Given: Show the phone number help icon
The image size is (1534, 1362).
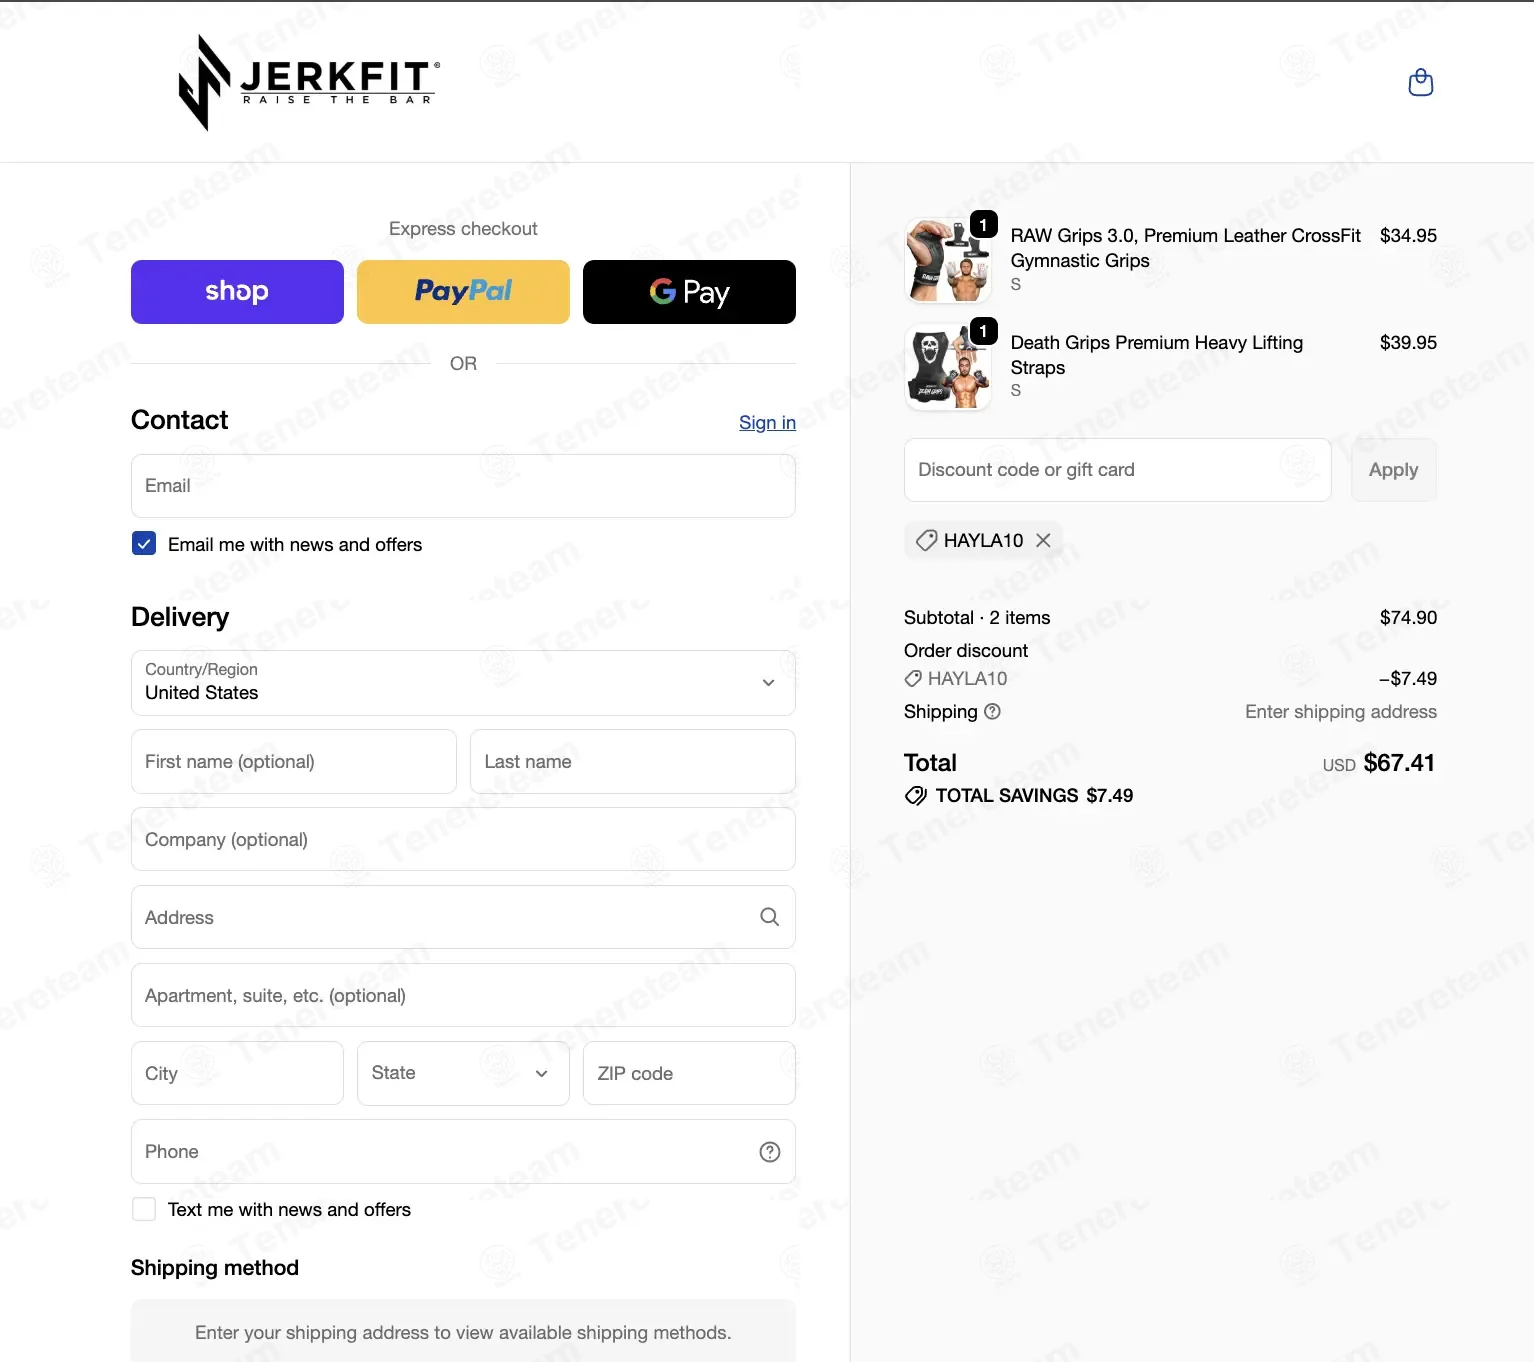Looking at the screenshot, I should pyautogui.click(x=769, y=1152).
